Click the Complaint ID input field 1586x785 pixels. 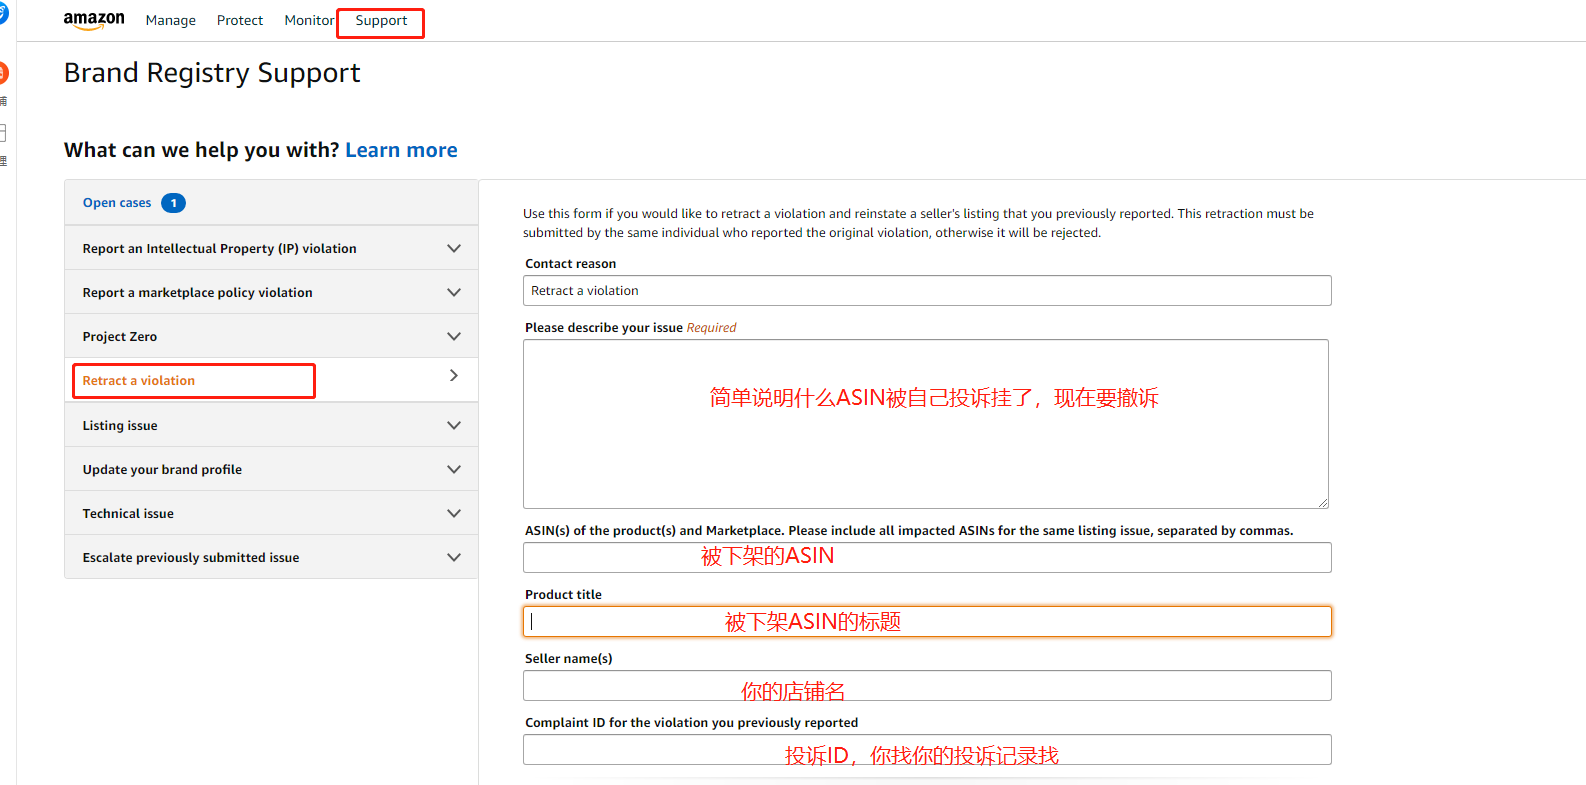click(x=927, y=750)
